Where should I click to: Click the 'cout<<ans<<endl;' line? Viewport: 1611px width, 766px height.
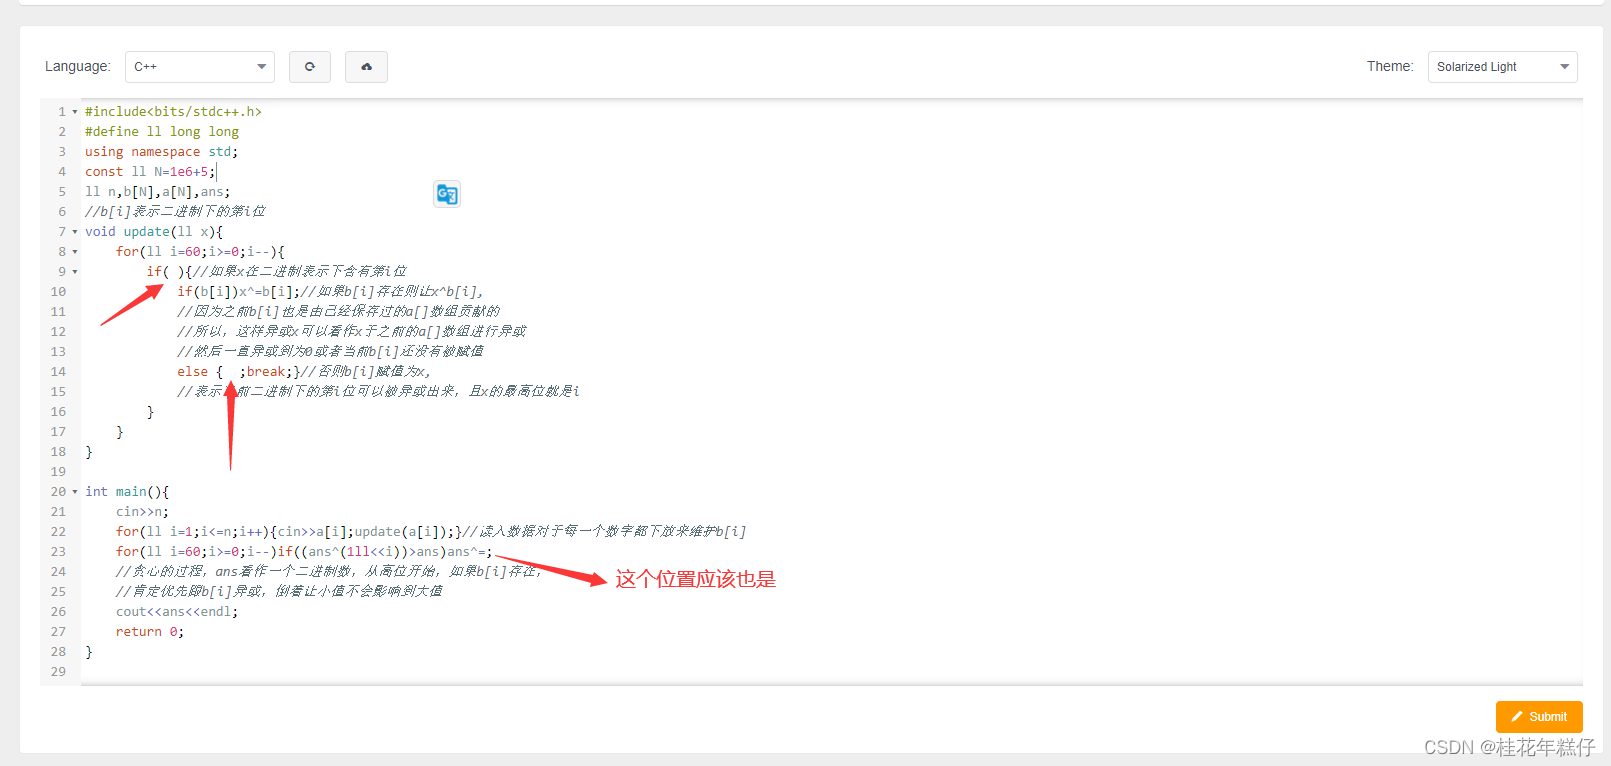click(x=177, y=612)
